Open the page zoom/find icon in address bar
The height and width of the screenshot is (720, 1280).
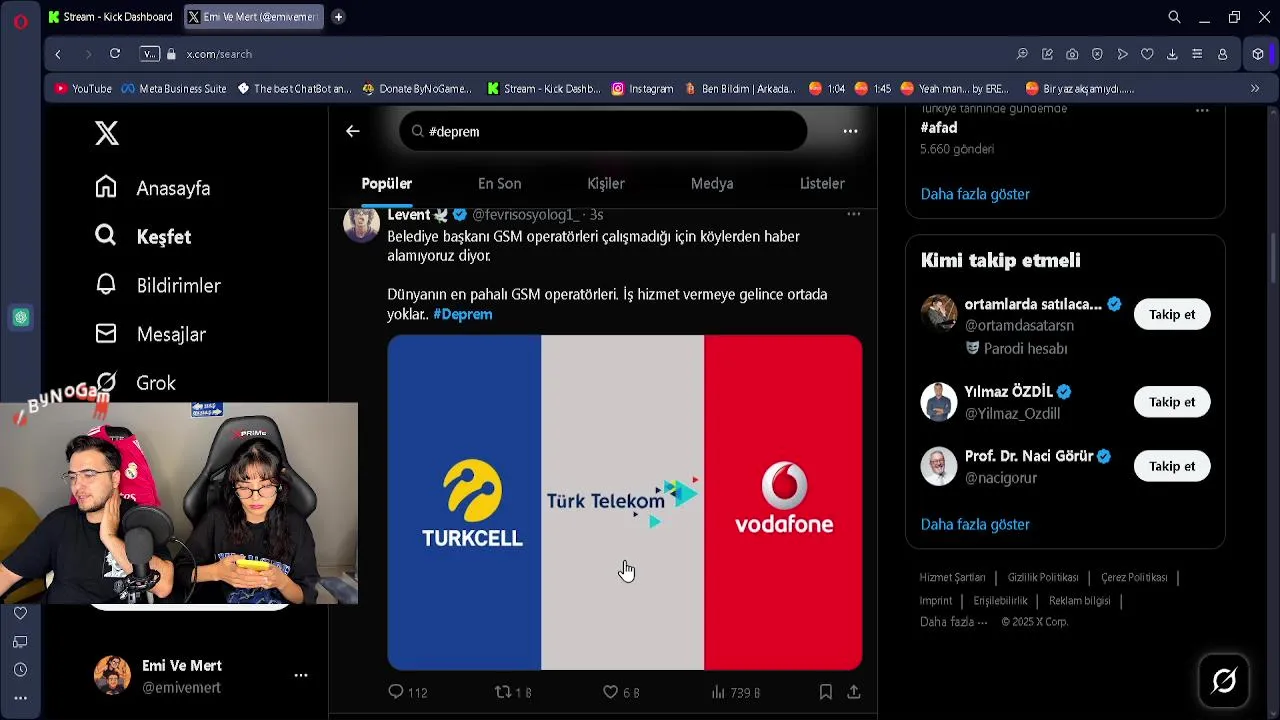pos(1022,54)
